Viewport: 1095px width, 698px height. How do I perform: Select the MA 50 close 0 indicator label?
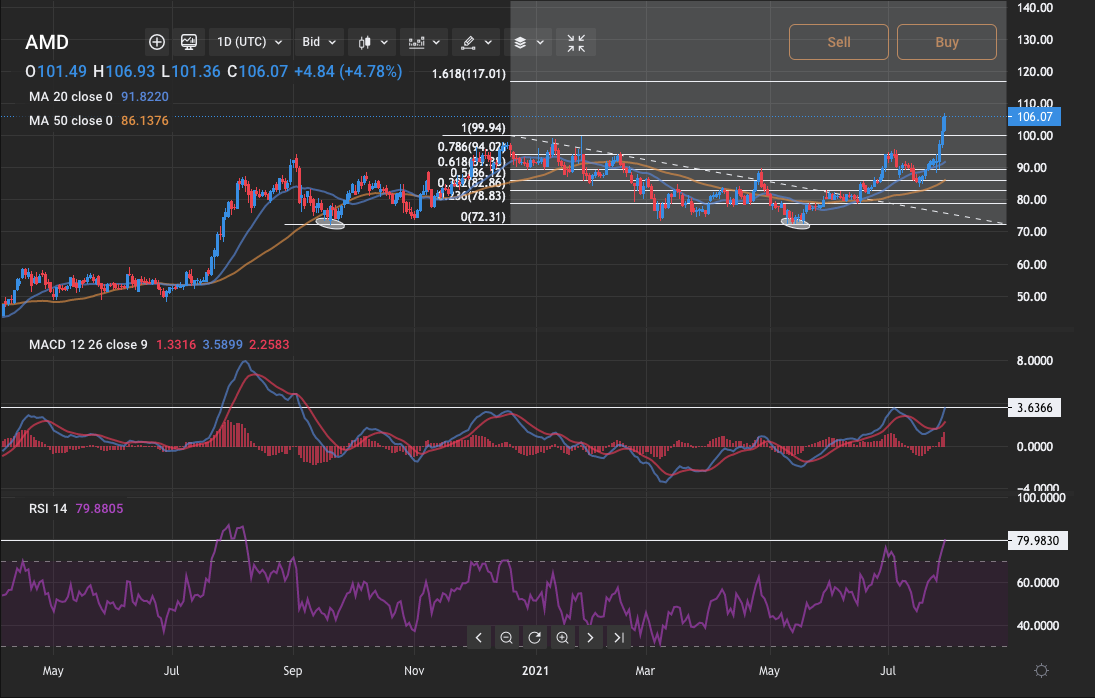pos(71,120)
